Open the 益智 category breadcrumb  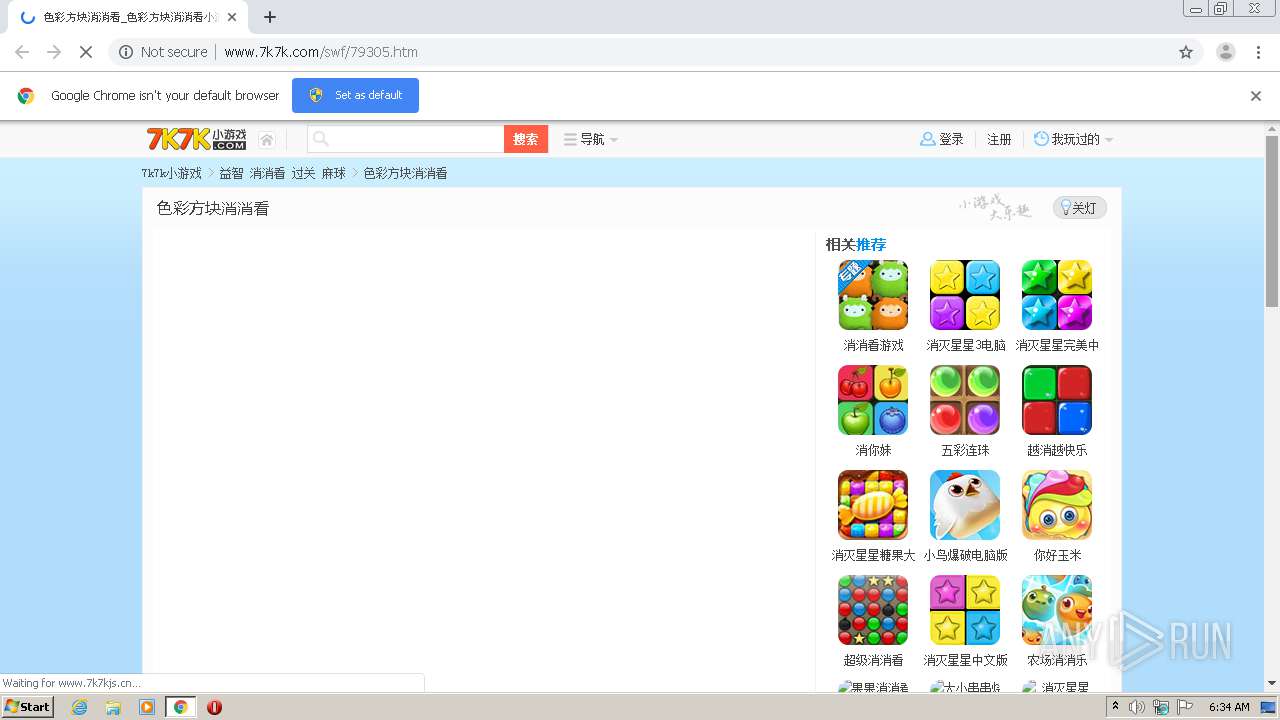click(x=231, y=173)
